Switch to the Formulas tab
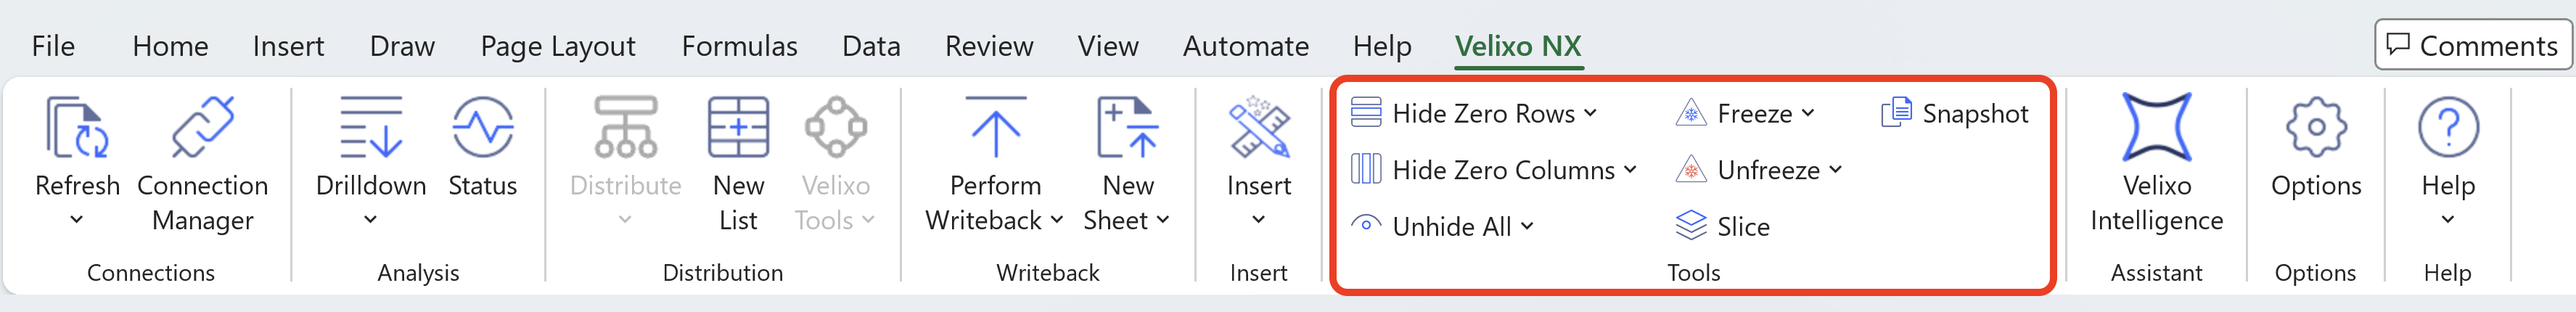This screenshot has height=312, width=2576. 739,46
